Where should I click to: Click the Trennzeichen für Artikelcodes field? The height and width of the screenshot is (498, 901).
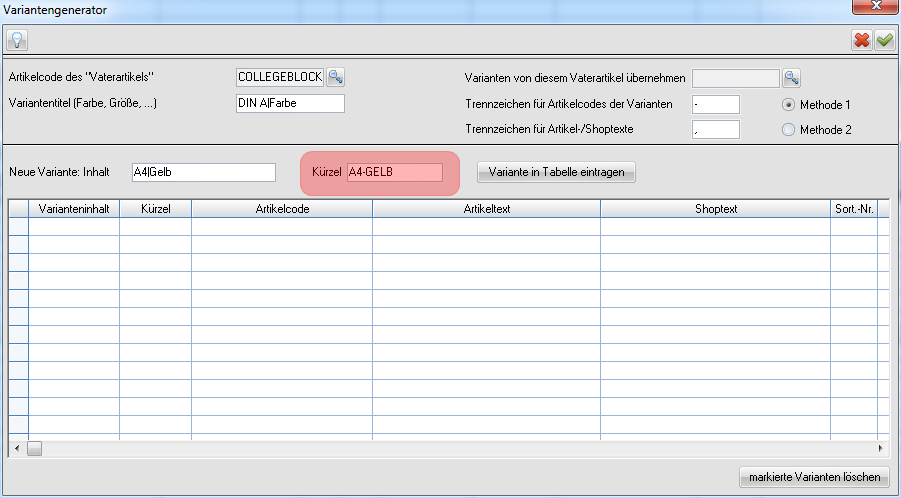[x=715, y=104]
